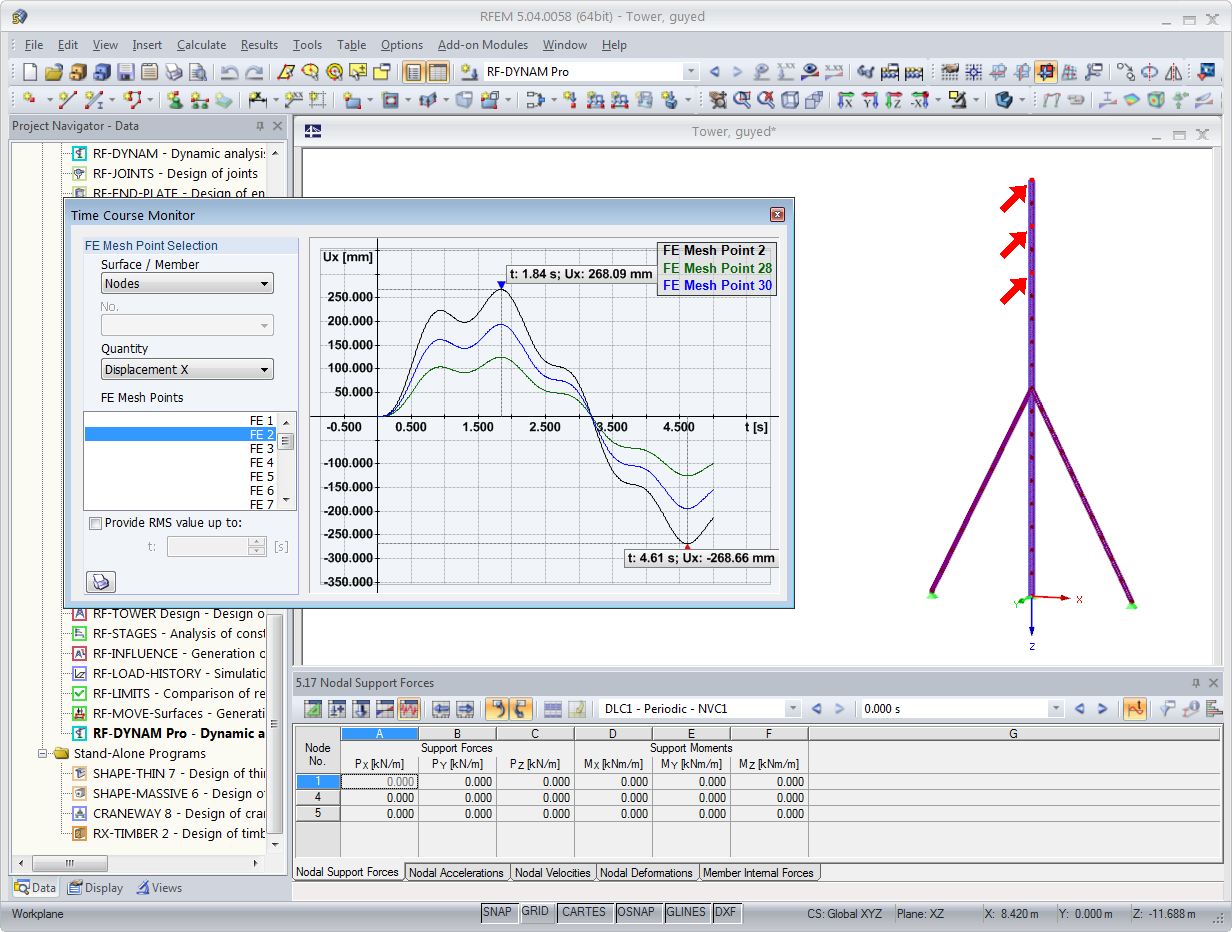This screenshot has height=932, width=1232.
Task: Click the print icon in Time Course Monitor
Action: coord(102,581)
